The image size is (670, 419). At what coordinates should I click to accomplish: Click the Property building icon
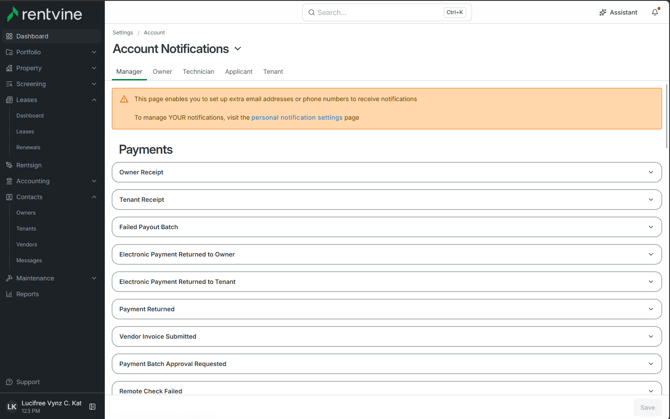9,68
